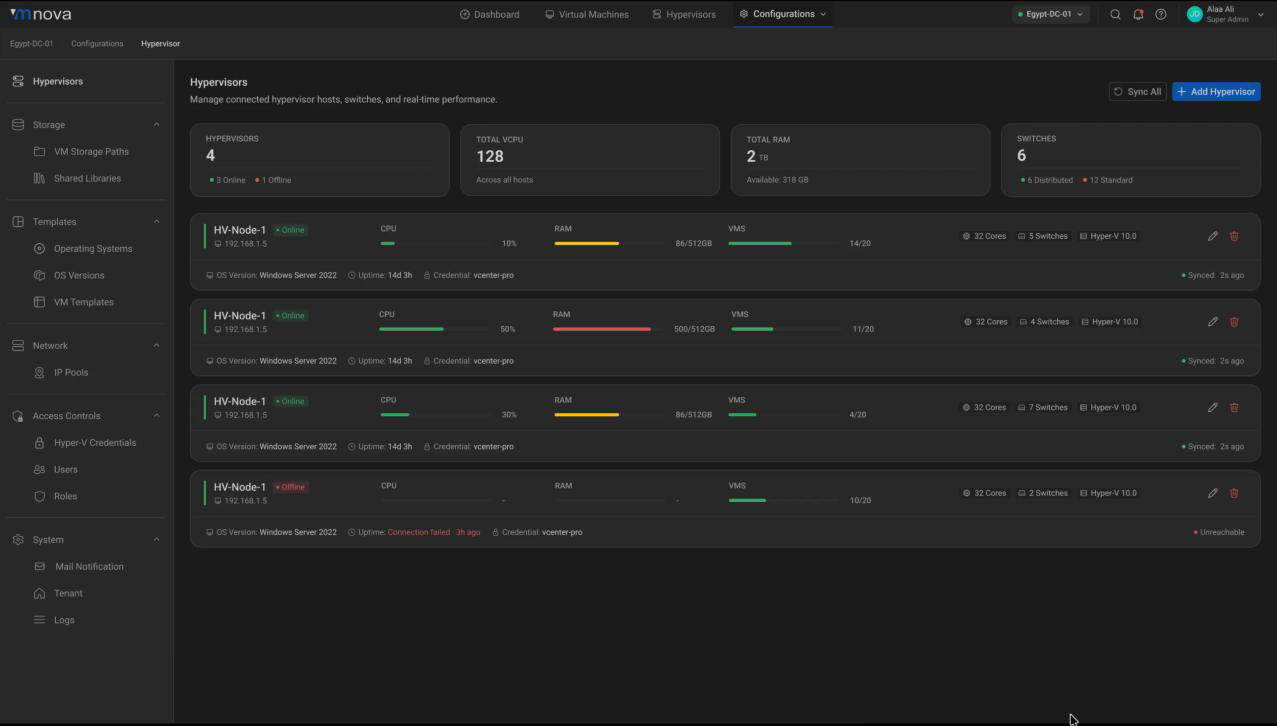Edit the Offline hypervisor row
1277x726 pixels.
coord(1212,493)
